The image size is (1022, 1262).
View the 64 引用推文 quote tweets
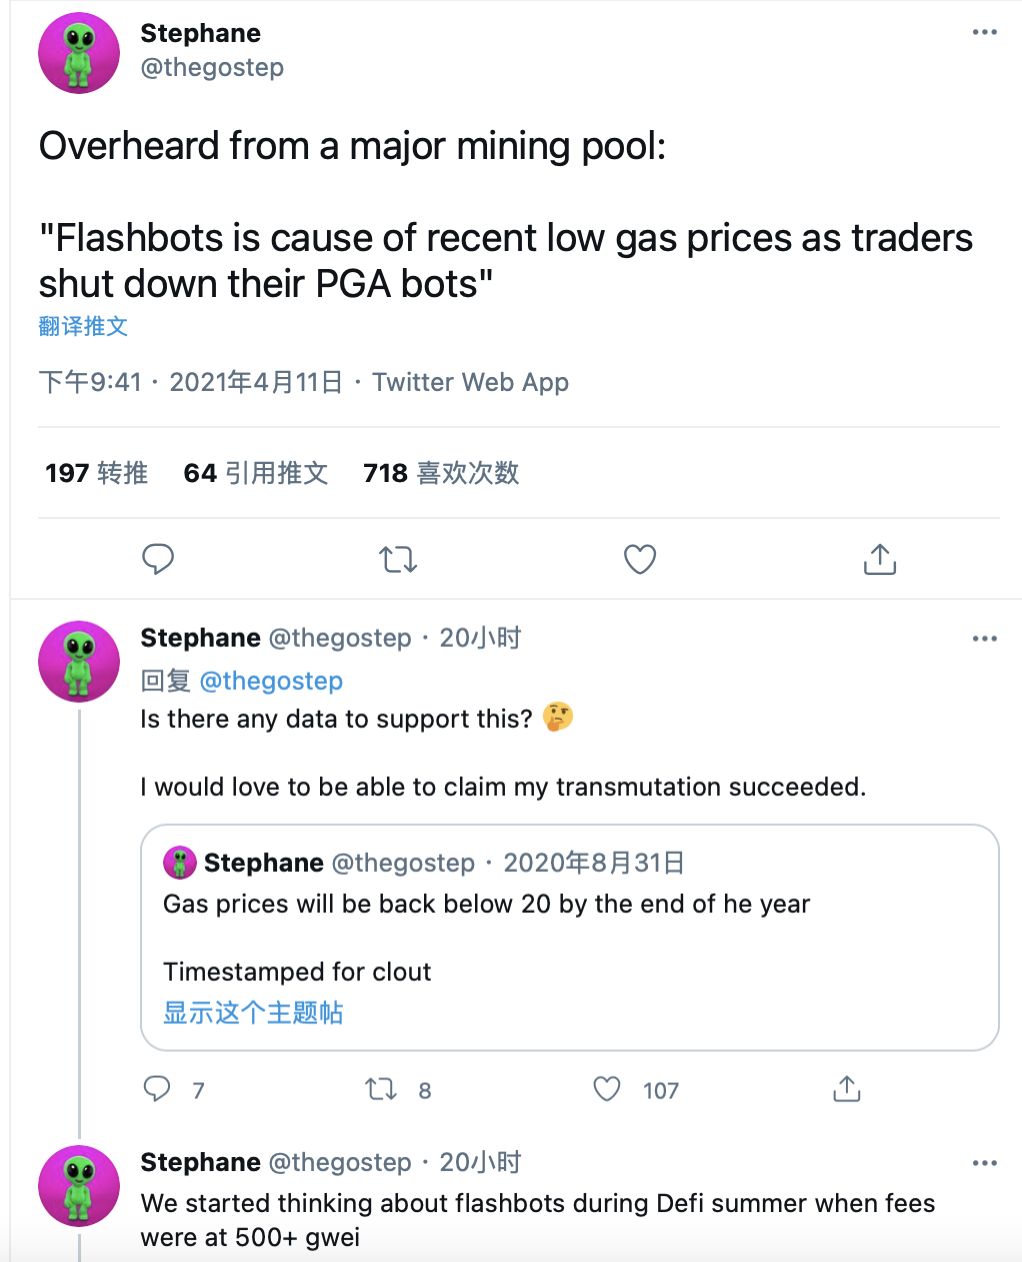pyautogui.click(x=255, y=473)
